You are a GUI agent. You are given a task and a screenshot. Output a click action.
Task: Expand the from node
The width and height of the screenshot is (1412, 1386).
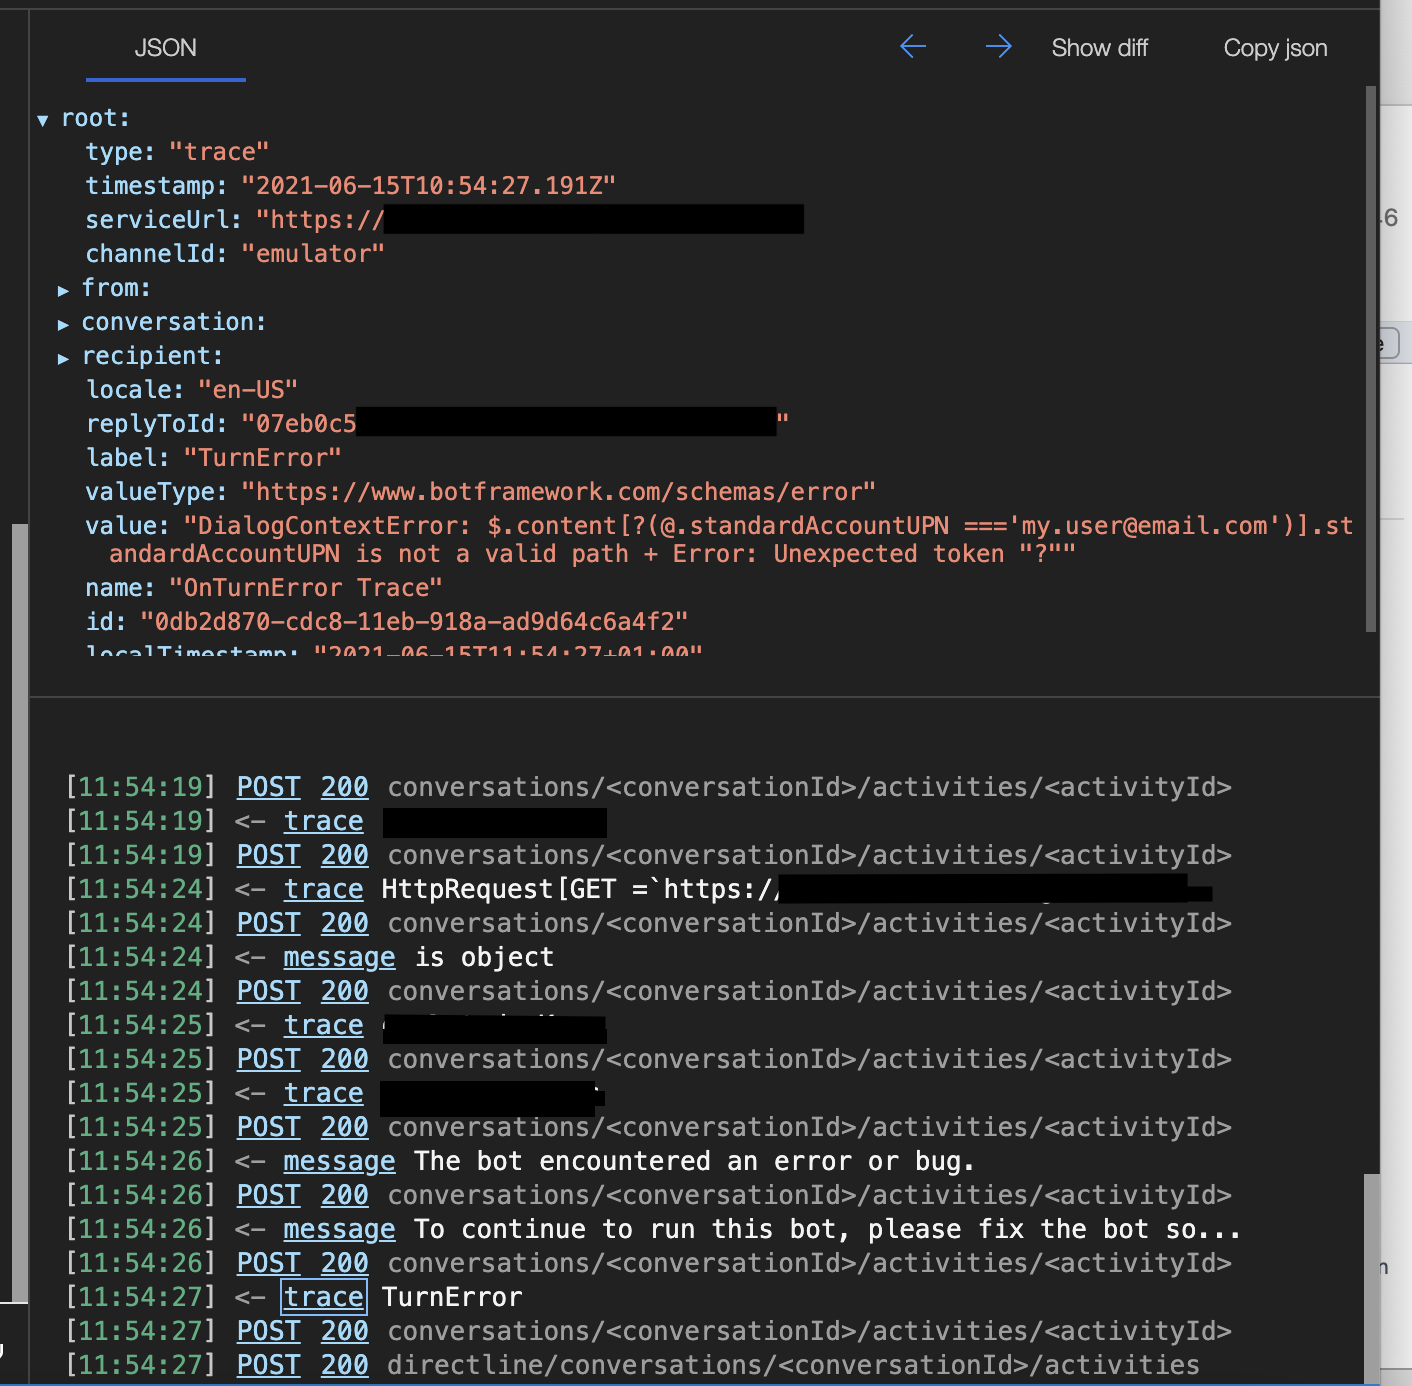[64, 289]
